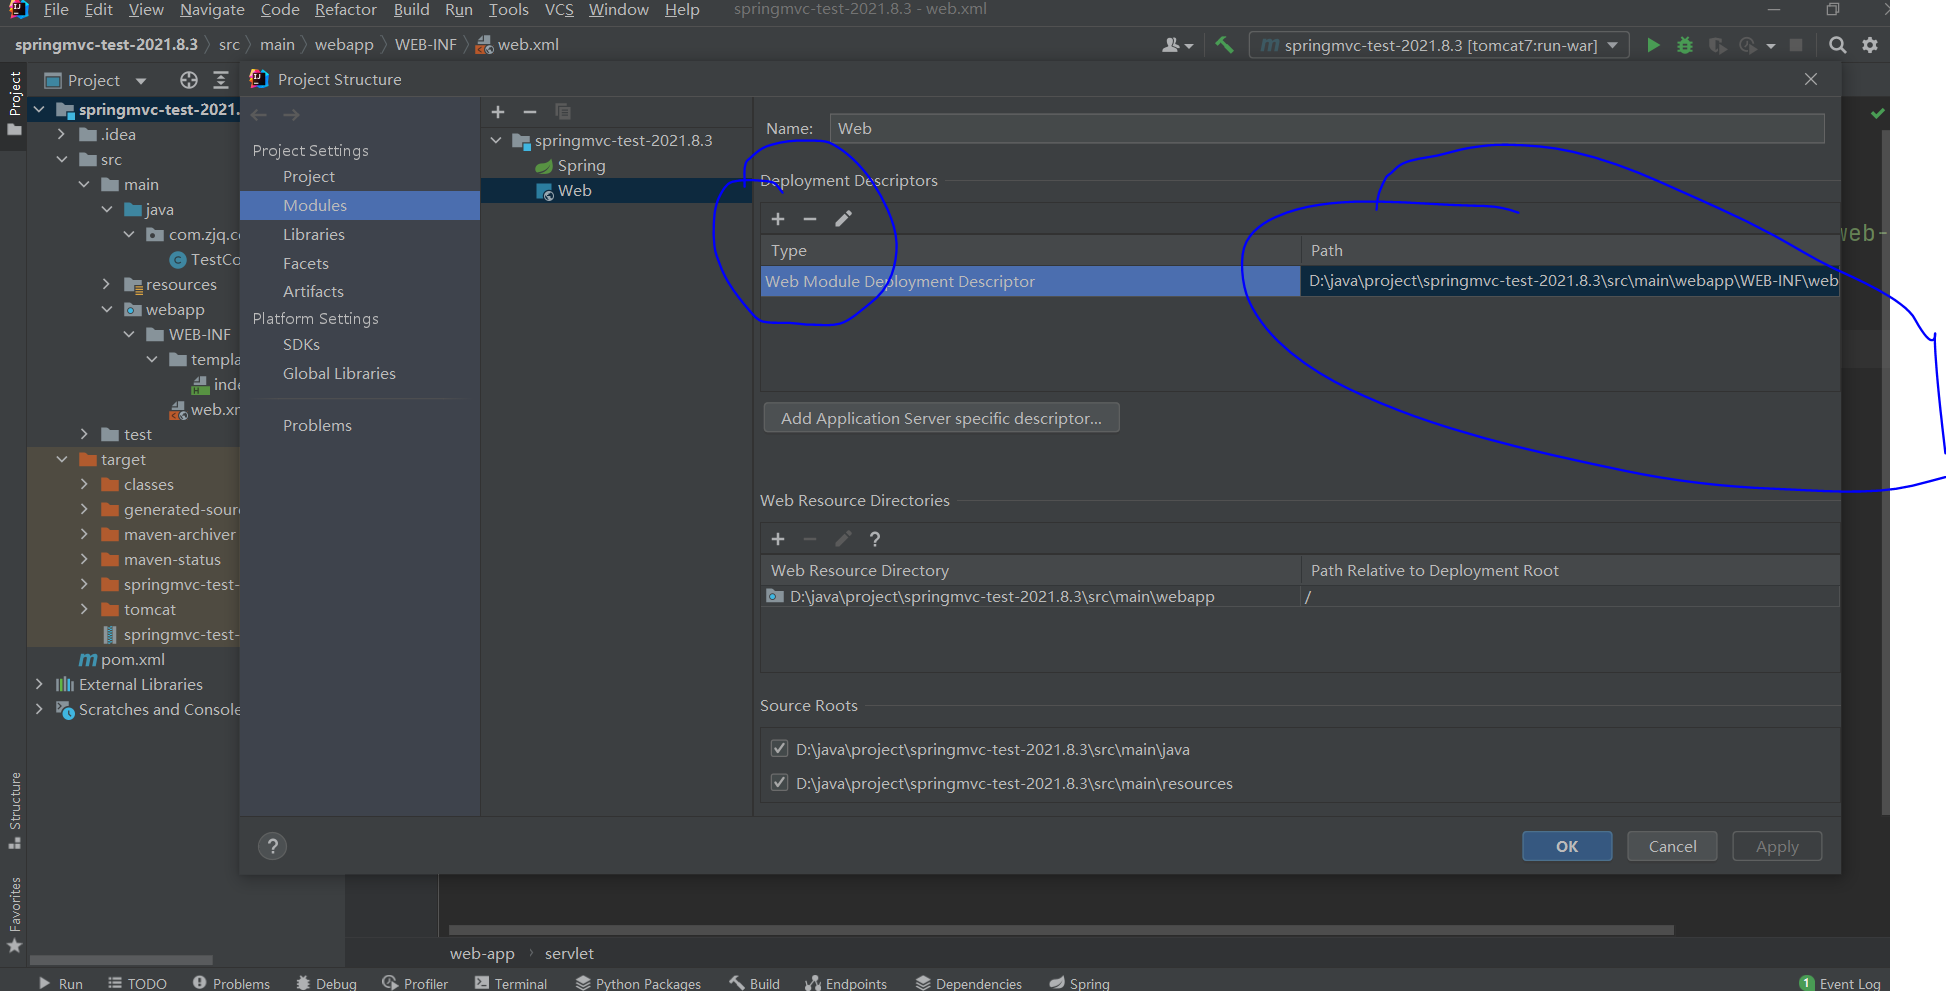Image resolution: width=1946 pixels, height=991 pixels.
Task: Toggle src\main\resources source root checkbox
Action: tap(780, 783)
